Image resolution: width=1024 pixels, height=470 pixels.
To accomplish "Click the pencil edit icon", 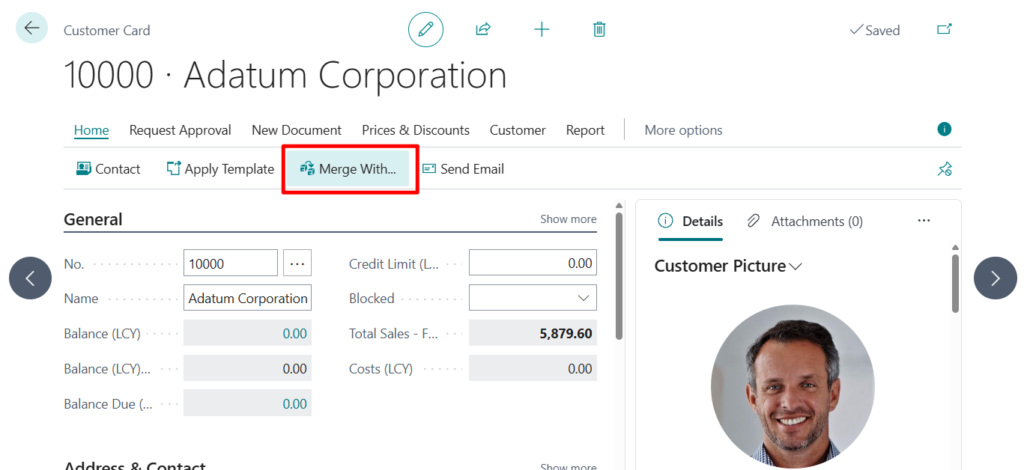I will [425, 30].
